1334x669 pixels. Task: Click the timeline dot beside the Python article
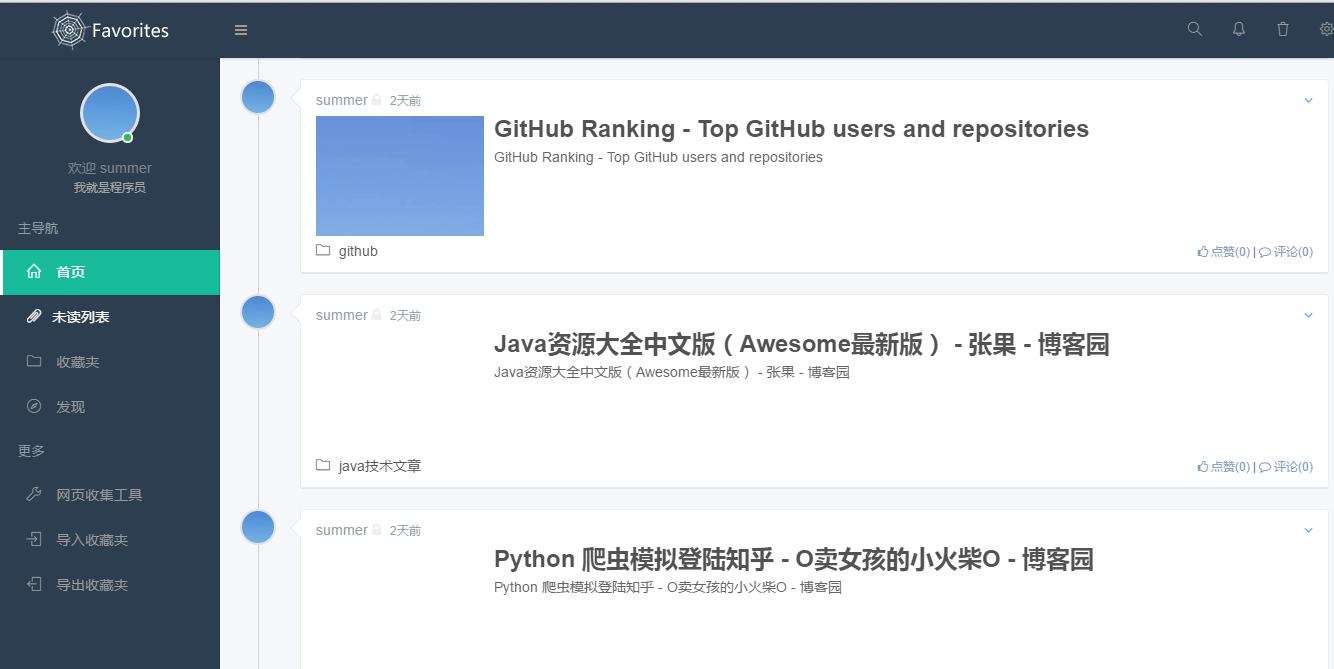click(258, 527)
